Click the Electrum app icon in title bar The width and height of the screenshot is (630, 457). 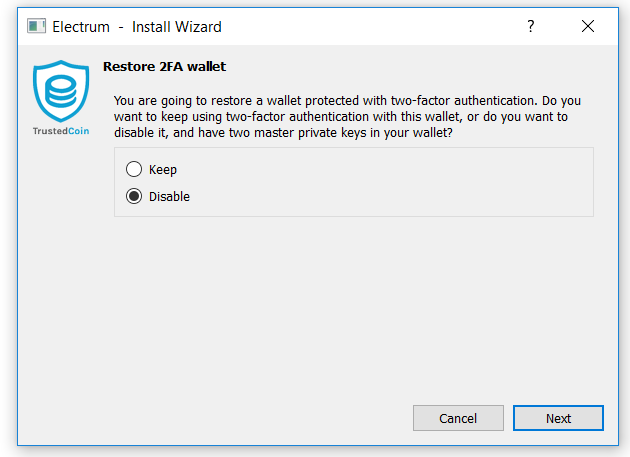coord(36,27)
